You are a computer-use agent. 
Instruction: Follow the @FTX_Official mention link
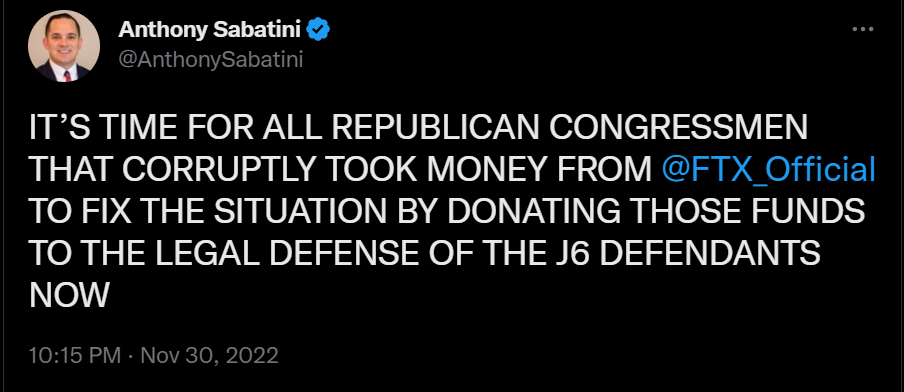point(769,169)
